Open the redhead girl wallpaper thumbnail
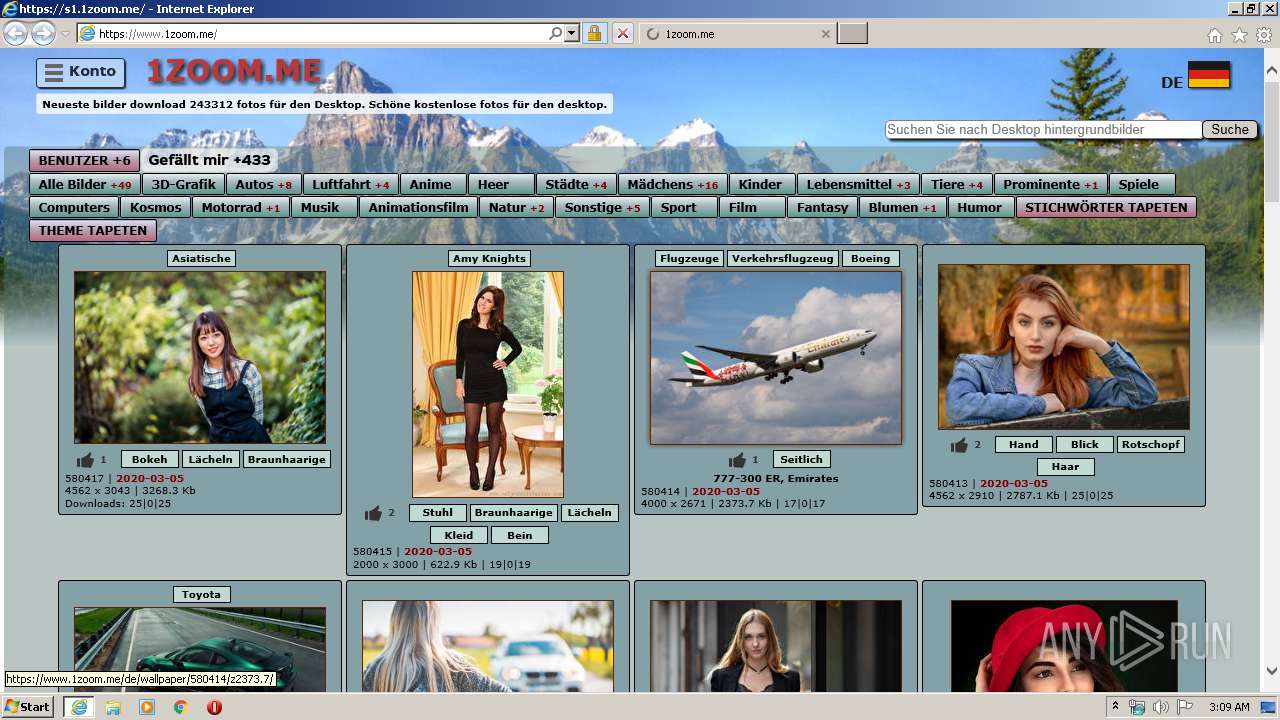Screen dimensions: 1280x720 [1064, 346]
